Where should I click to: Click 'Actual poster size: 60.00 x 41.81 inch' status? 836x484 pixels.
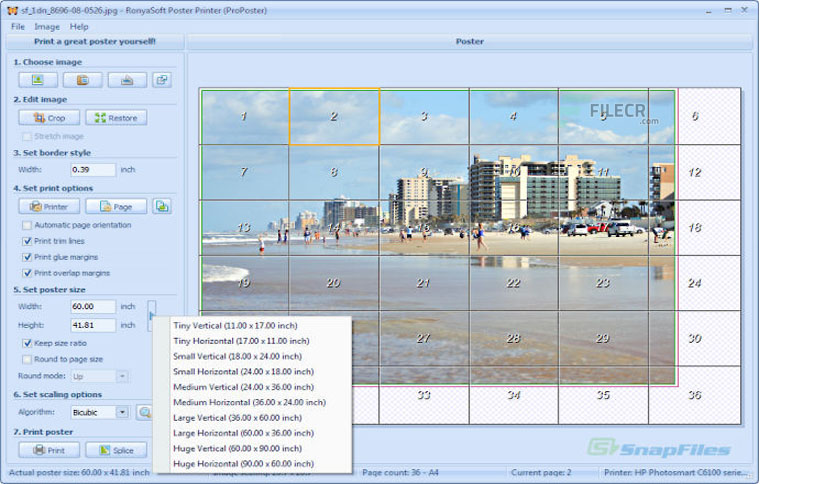pos(79,472)
